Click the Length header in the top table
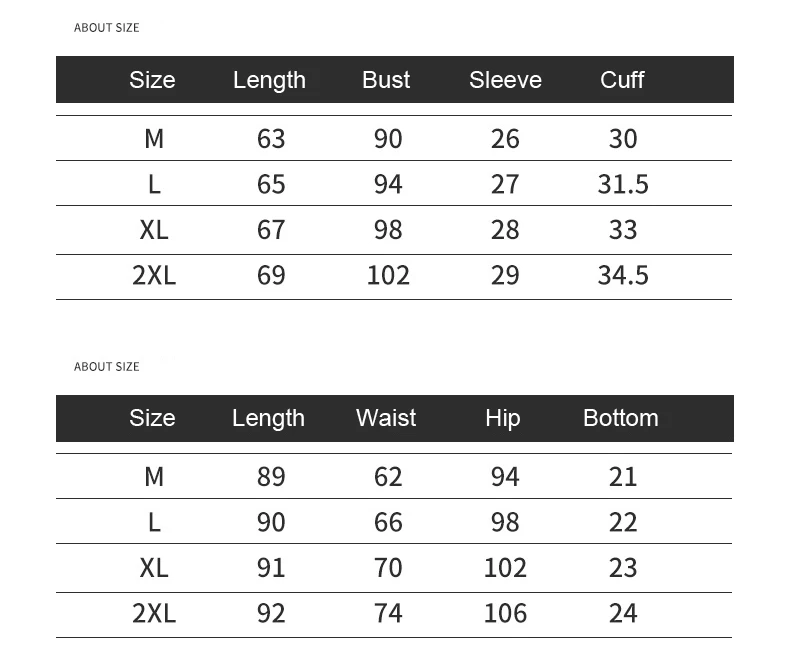The width and height of the screenshot is (790, 660). [x=269, y=80]
